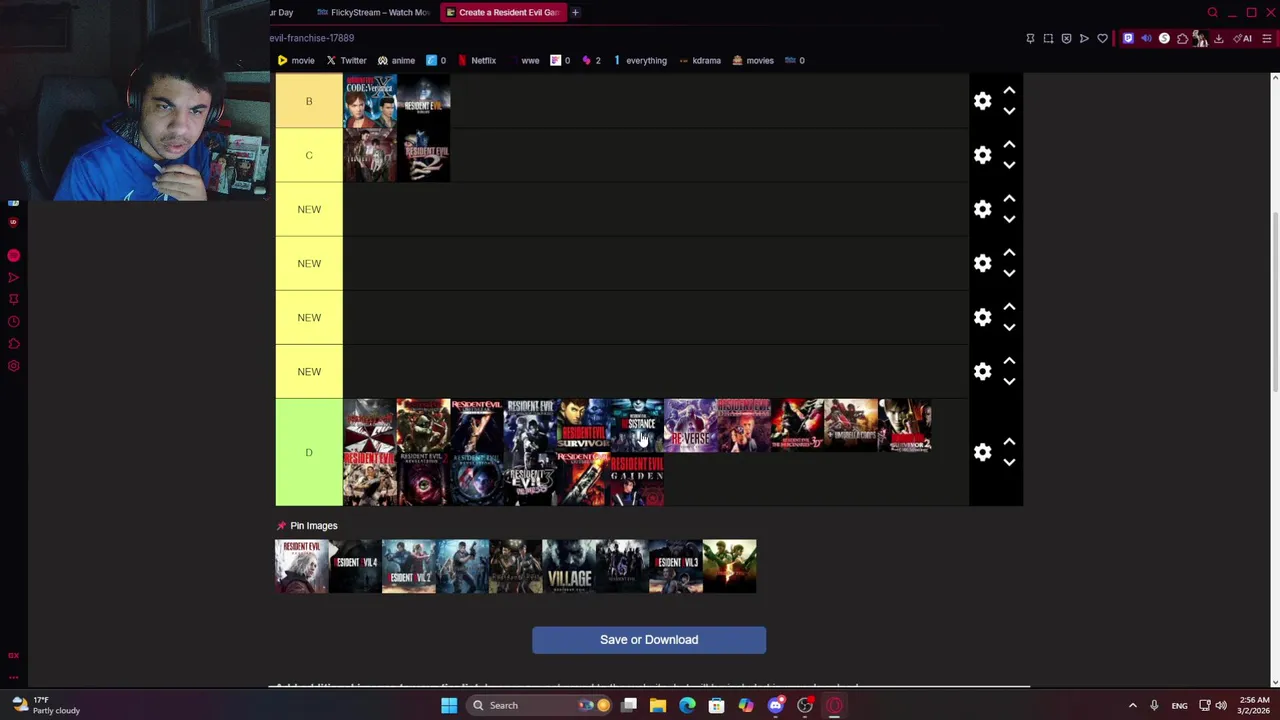Open settings gear for the last NEW row
The image size is (1280, 720).
[x=982, y=371]
